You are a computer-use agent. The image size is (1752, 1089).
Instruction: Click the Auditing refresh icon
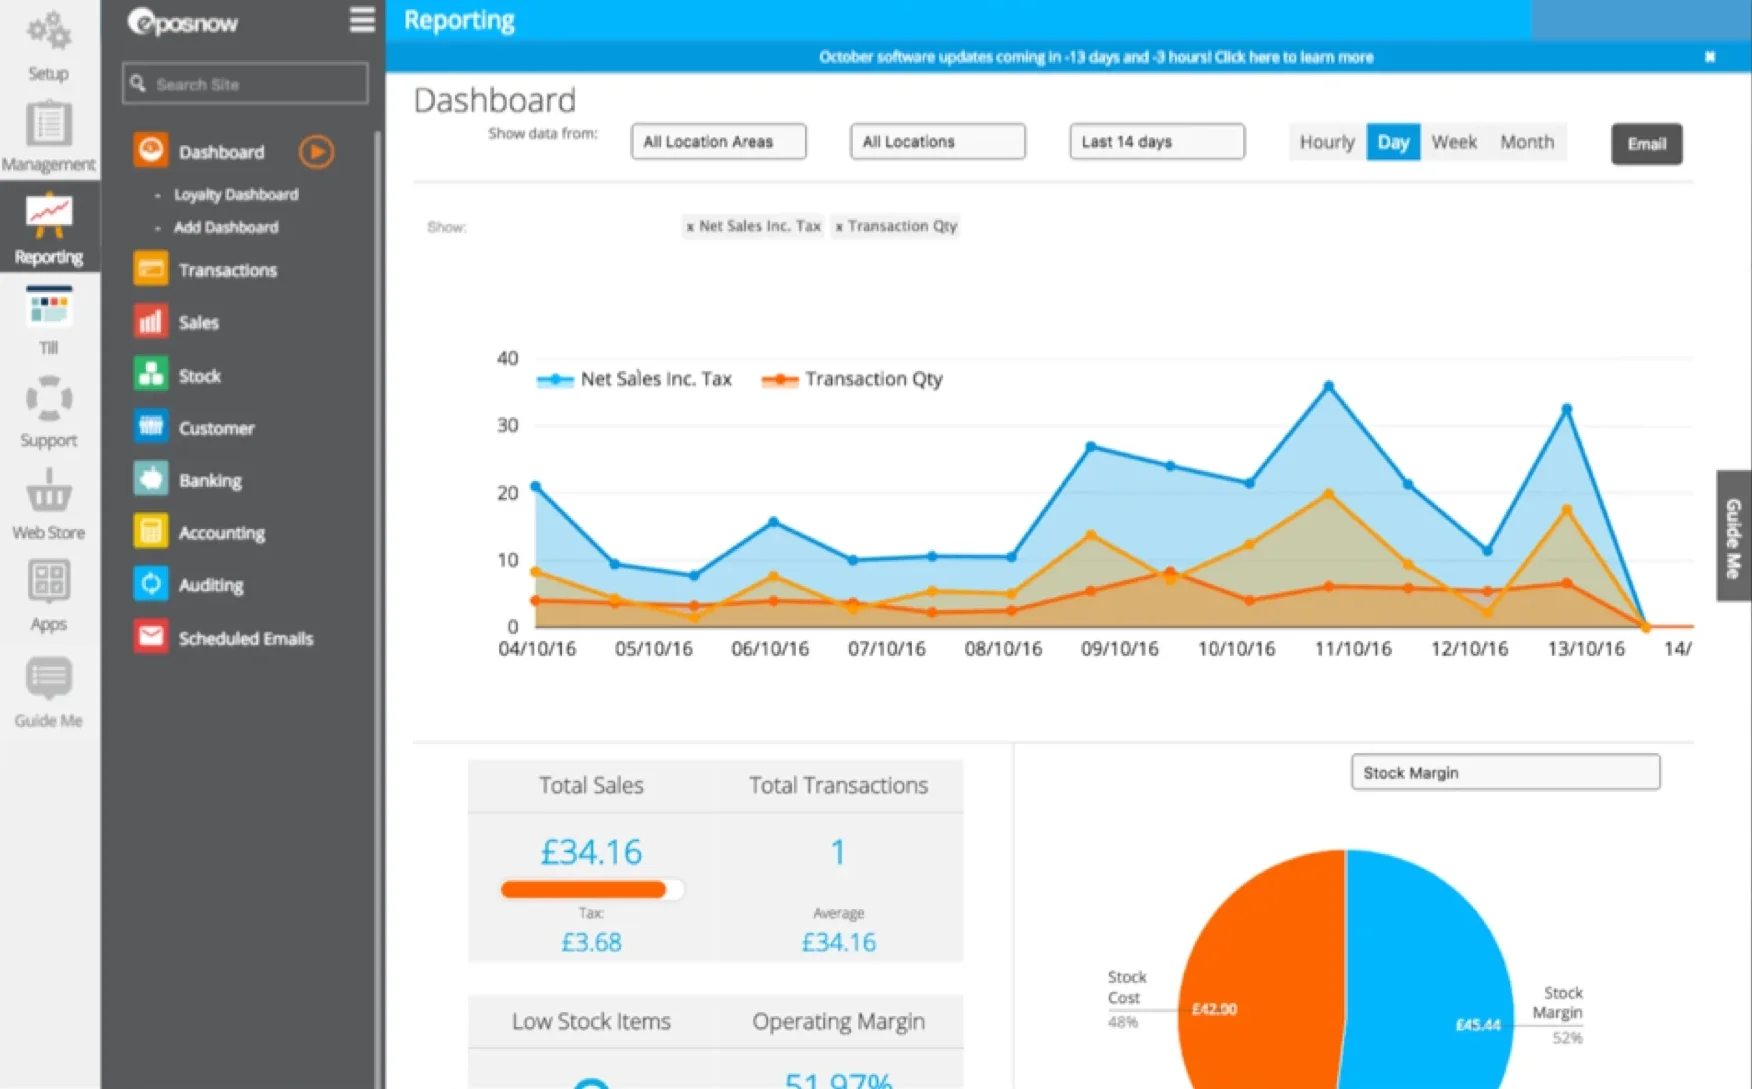[151, 584]
